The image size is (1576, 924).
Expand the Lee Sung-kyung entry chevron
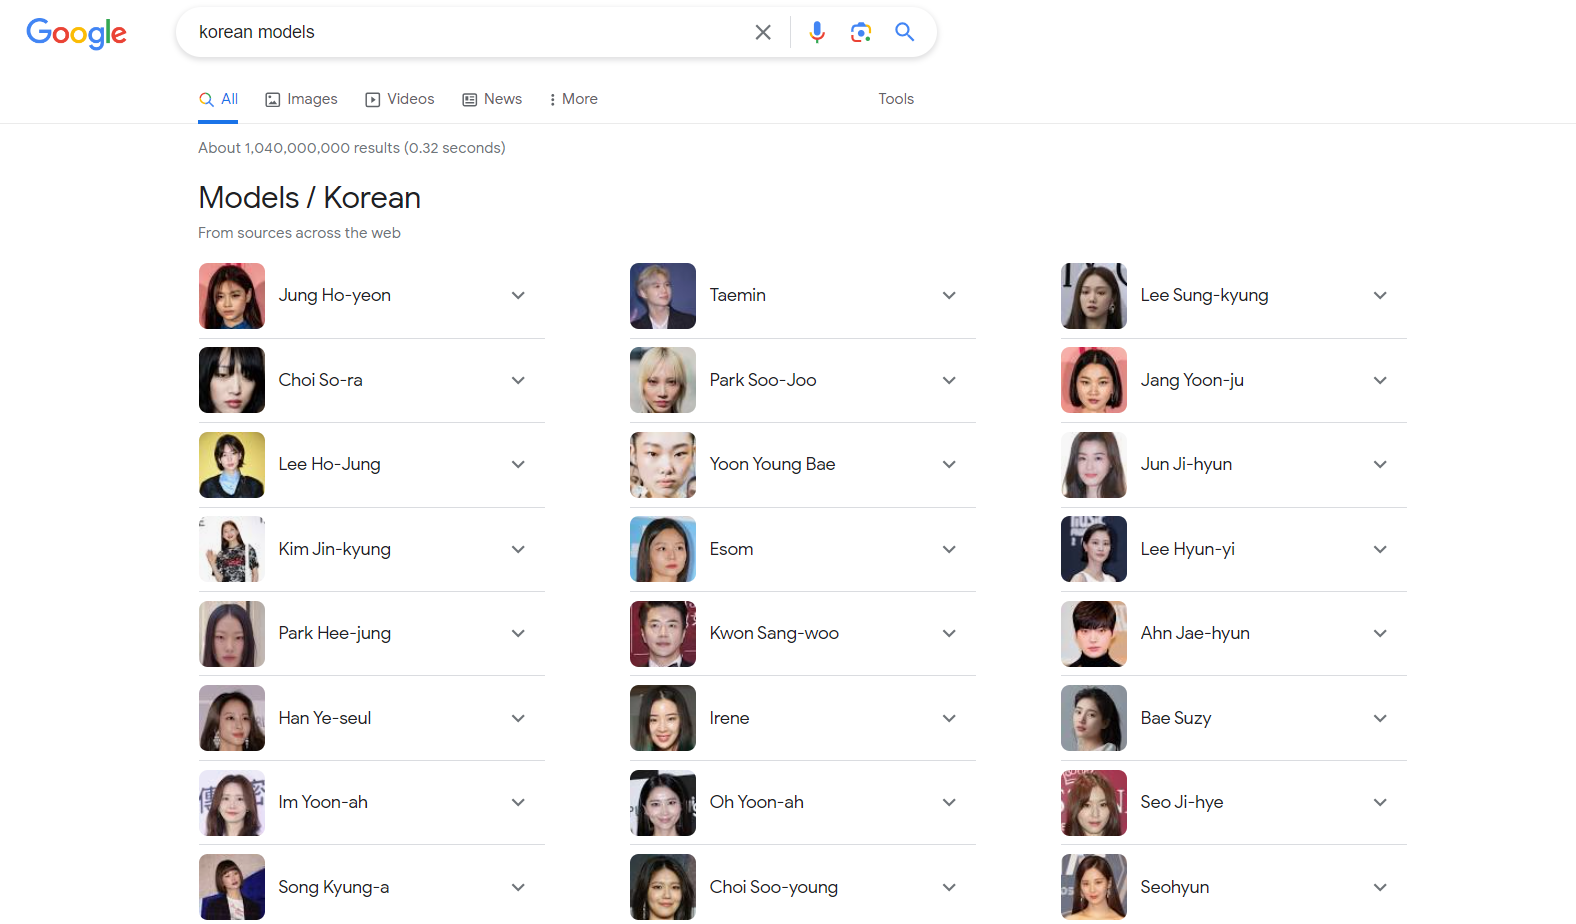[1380, 296]
